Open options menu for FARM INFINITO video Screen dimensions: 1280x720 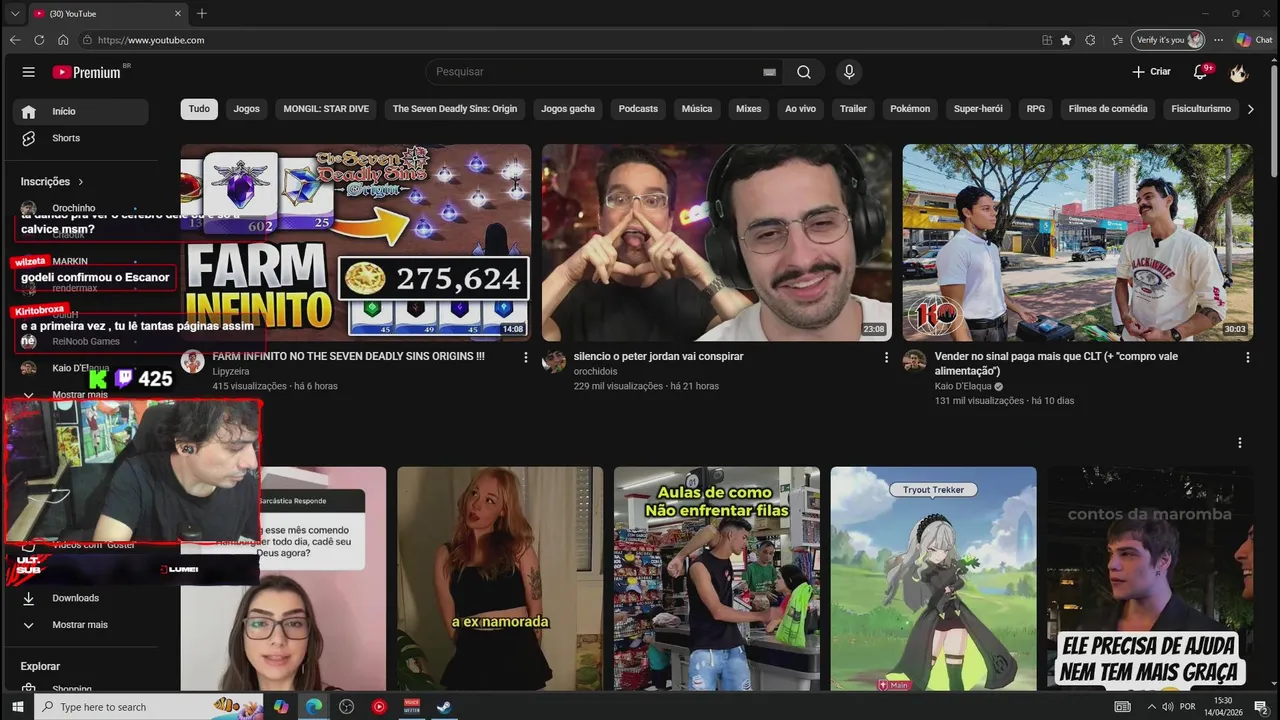pos(525,357)
